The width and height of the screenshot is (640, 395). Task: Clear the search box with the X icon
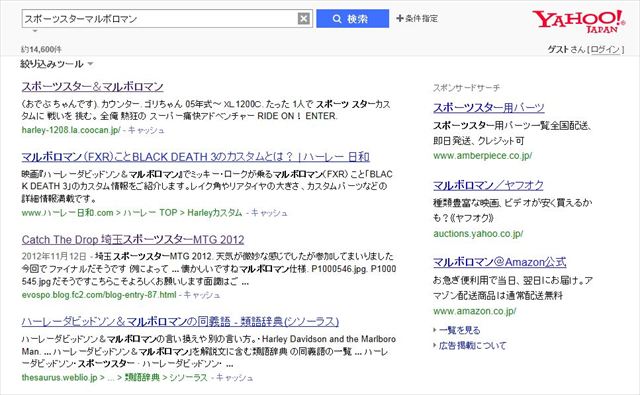pos(303,18)
